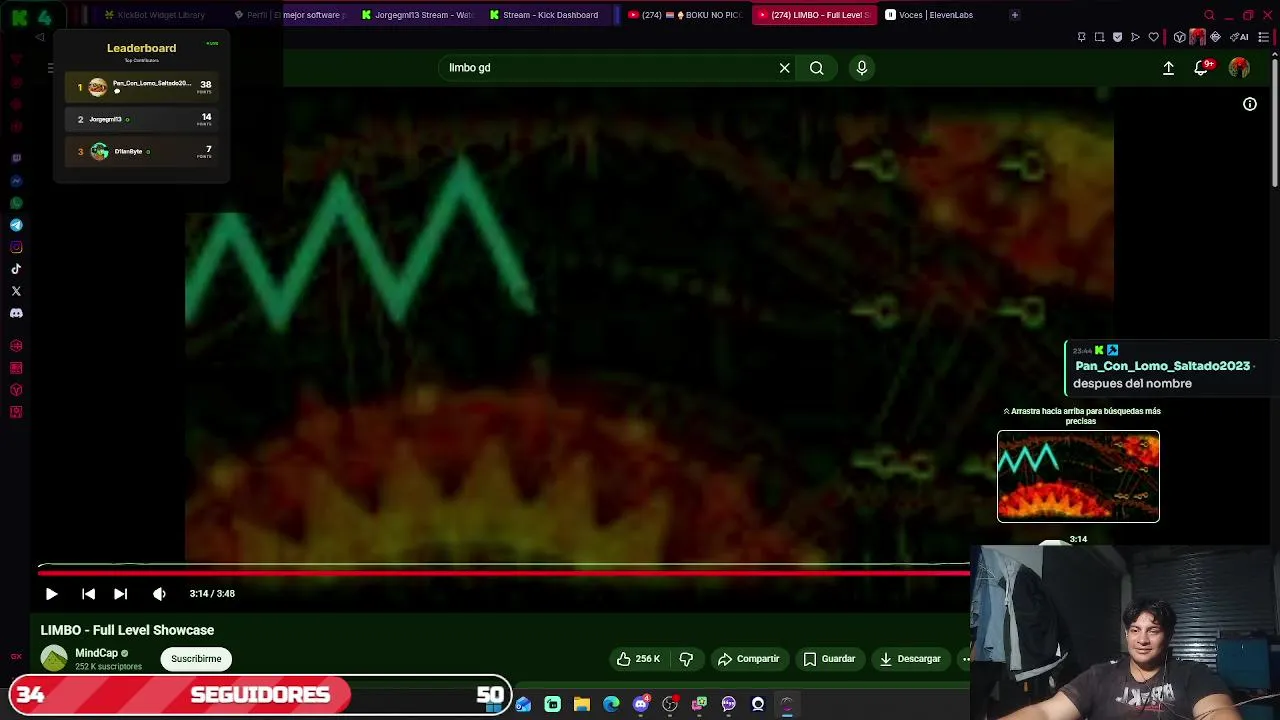Click the YouTube search magnifier button
The height and width of the screenshot is (720, 1280).
point(817,68)
